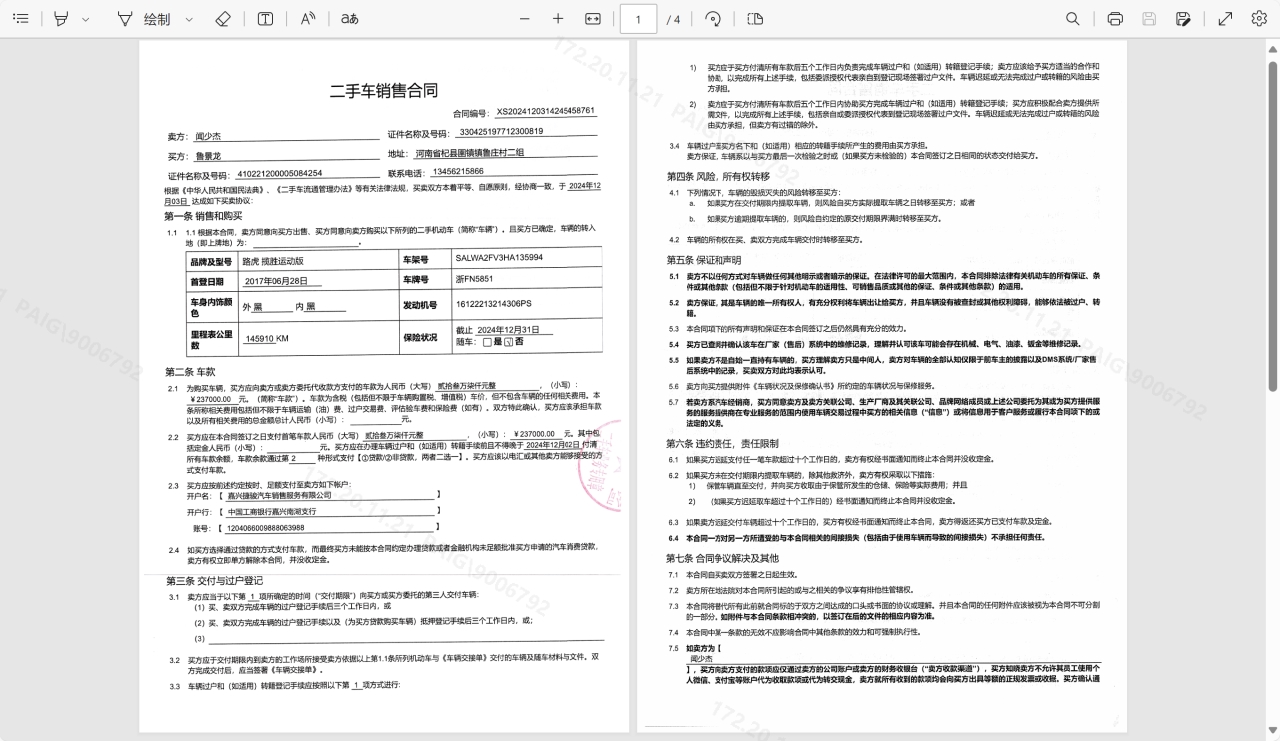
Task: Click the page number input field
Action: point(638,19)
